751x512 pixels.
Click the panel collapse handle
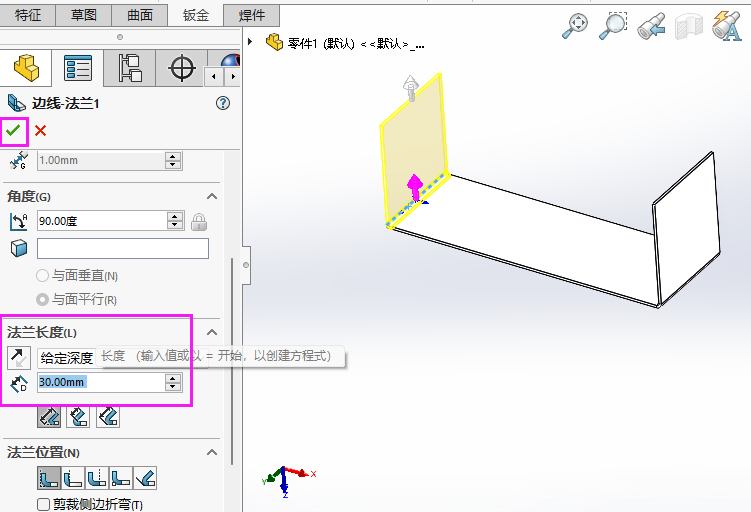coord(246,265)
